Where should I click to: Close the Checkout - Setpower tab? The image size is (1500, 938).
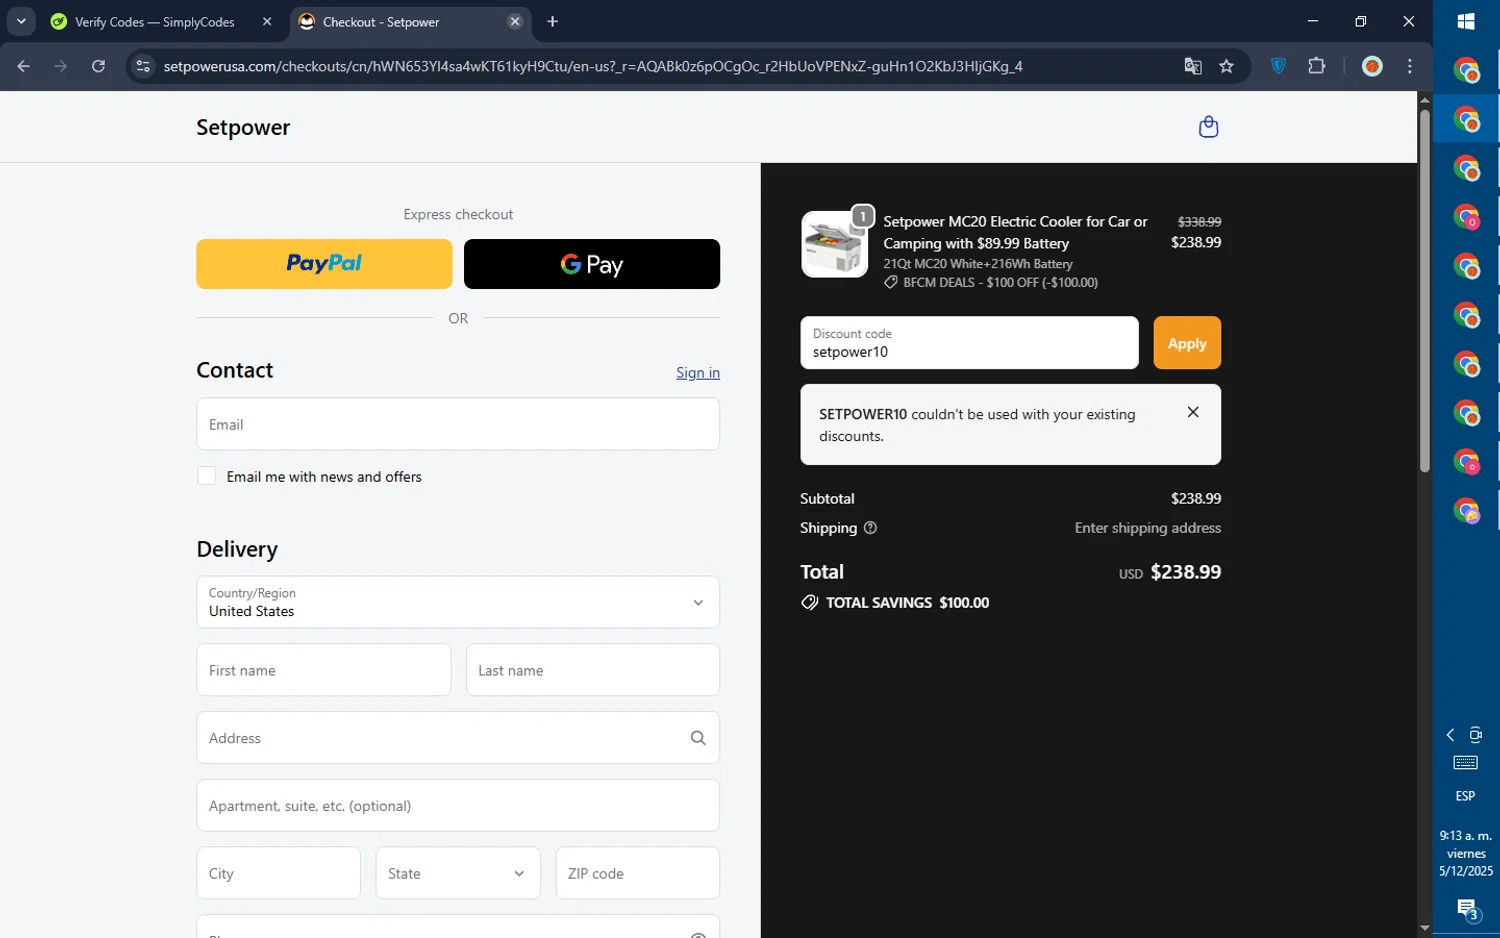tap(515, 22)
